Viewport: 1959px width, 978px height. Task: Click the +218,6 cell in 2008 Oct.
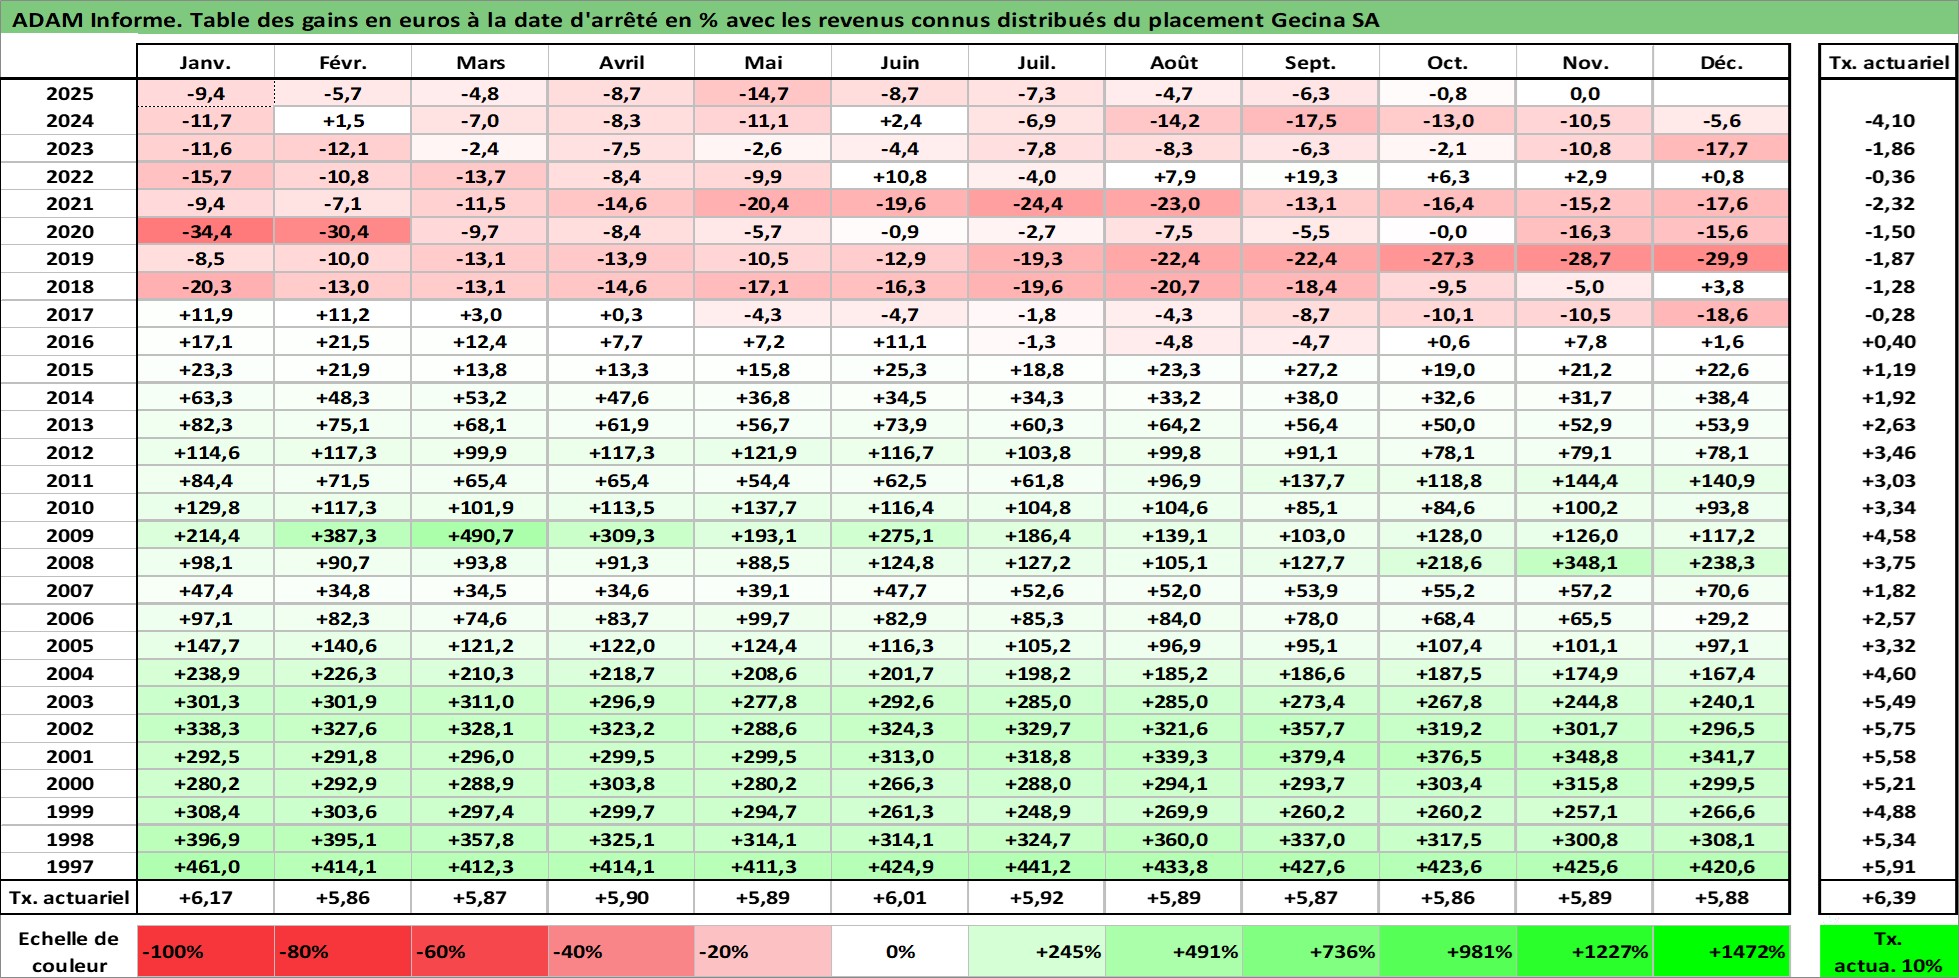(1447, 563)
